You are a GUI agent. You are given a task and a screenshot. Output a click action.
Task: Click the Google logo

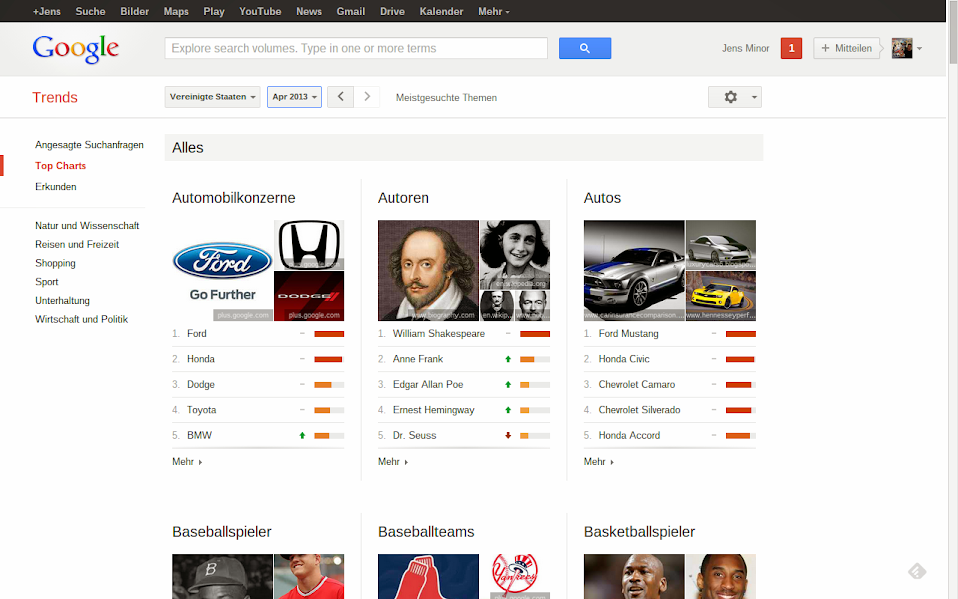tap(76, 48)
